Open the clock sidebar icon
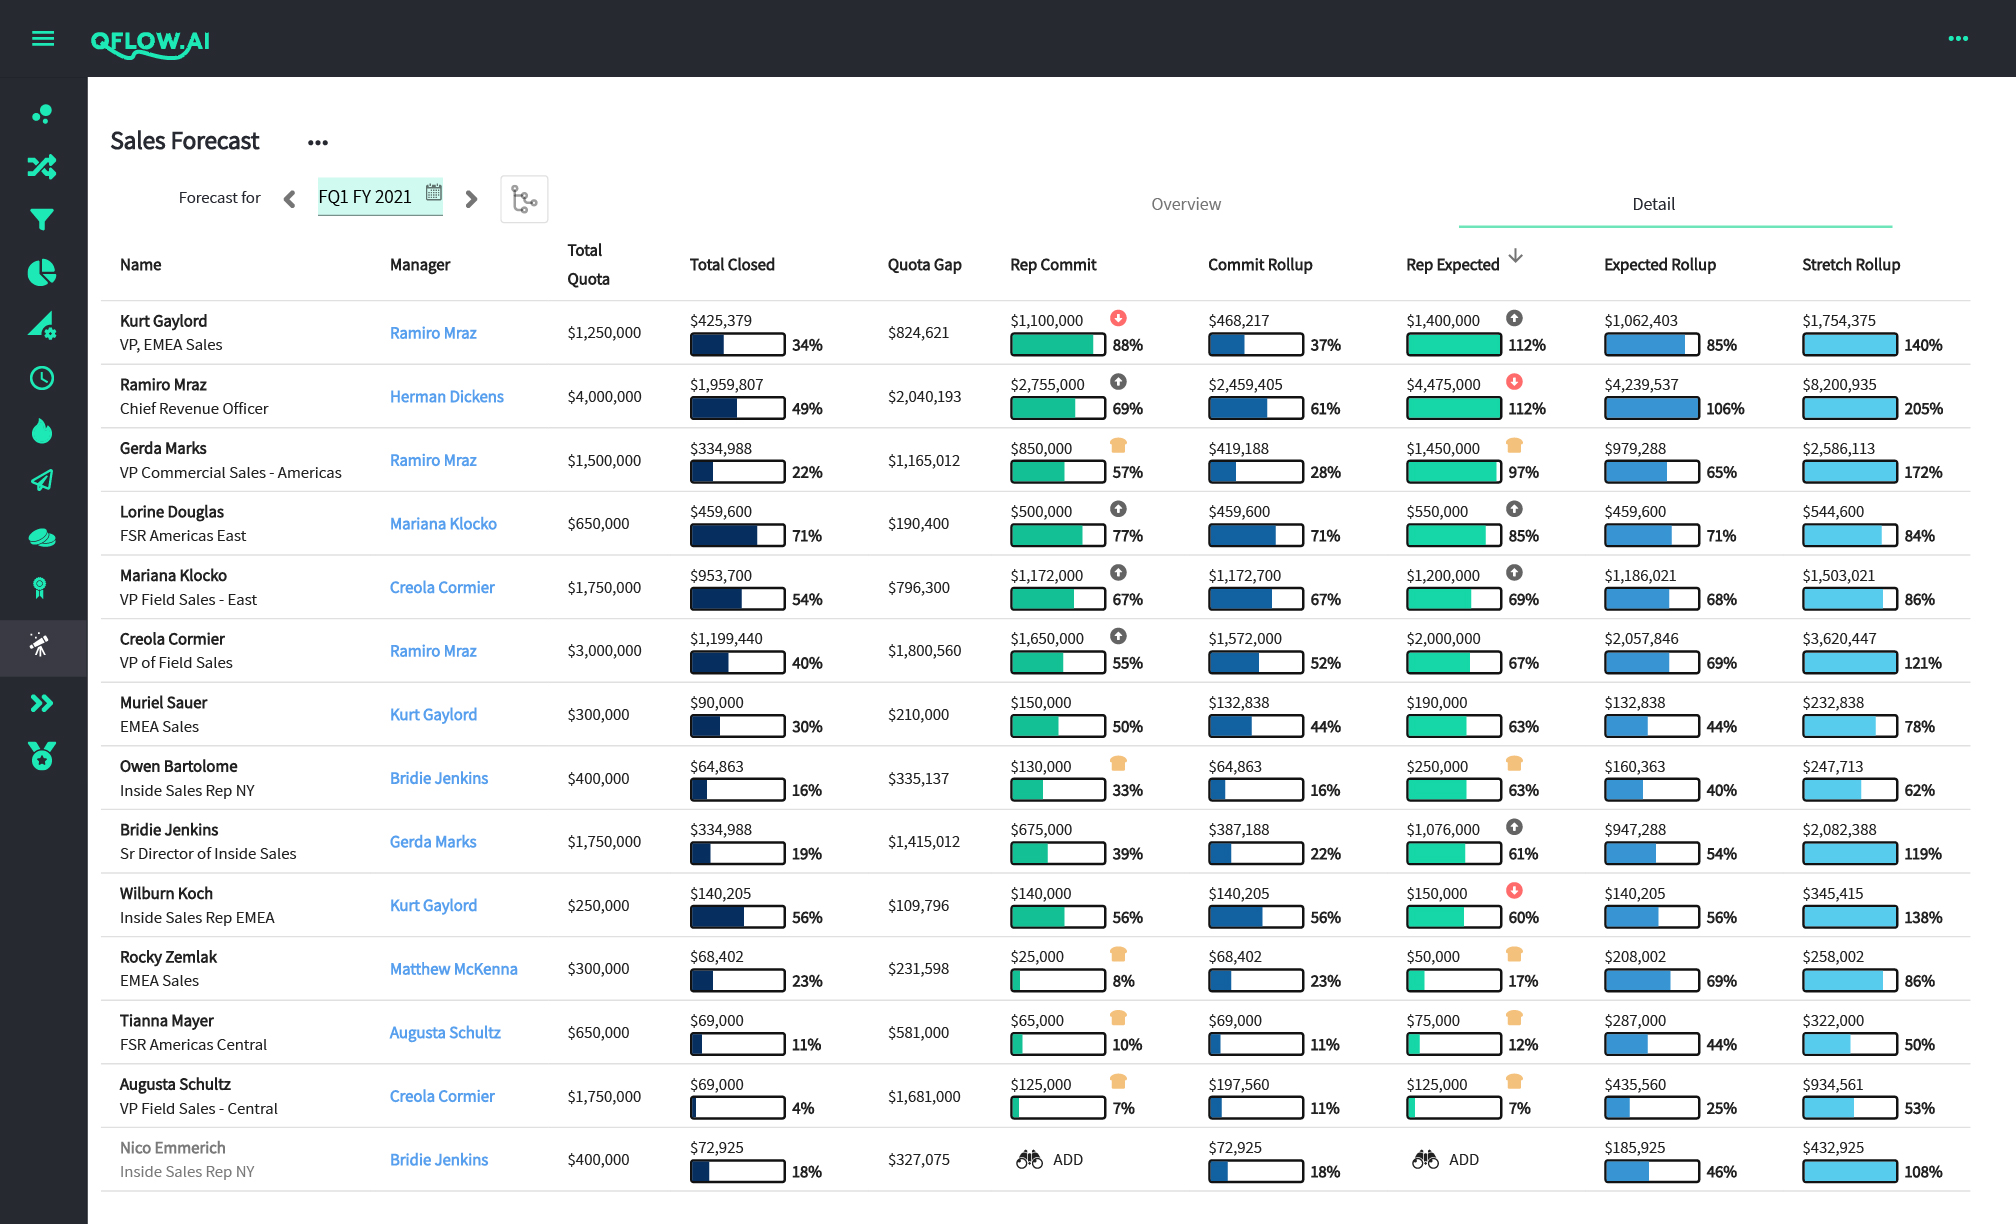The image size is (2016, 1224). [42, 378]
